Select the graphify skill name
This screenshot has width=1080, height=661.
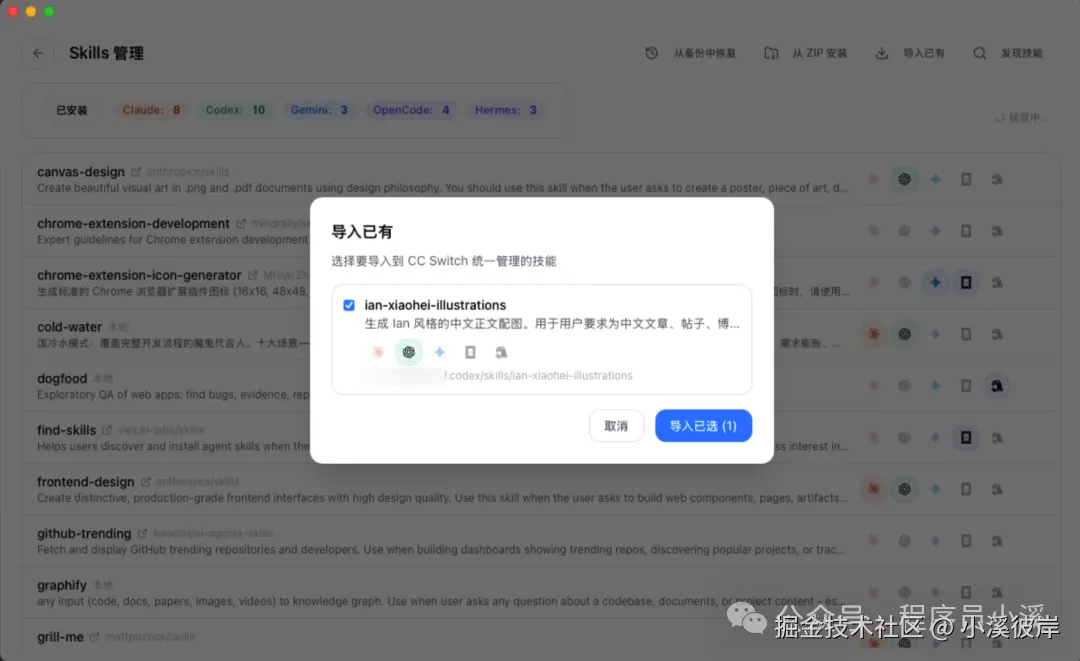(x=62, y=585)
